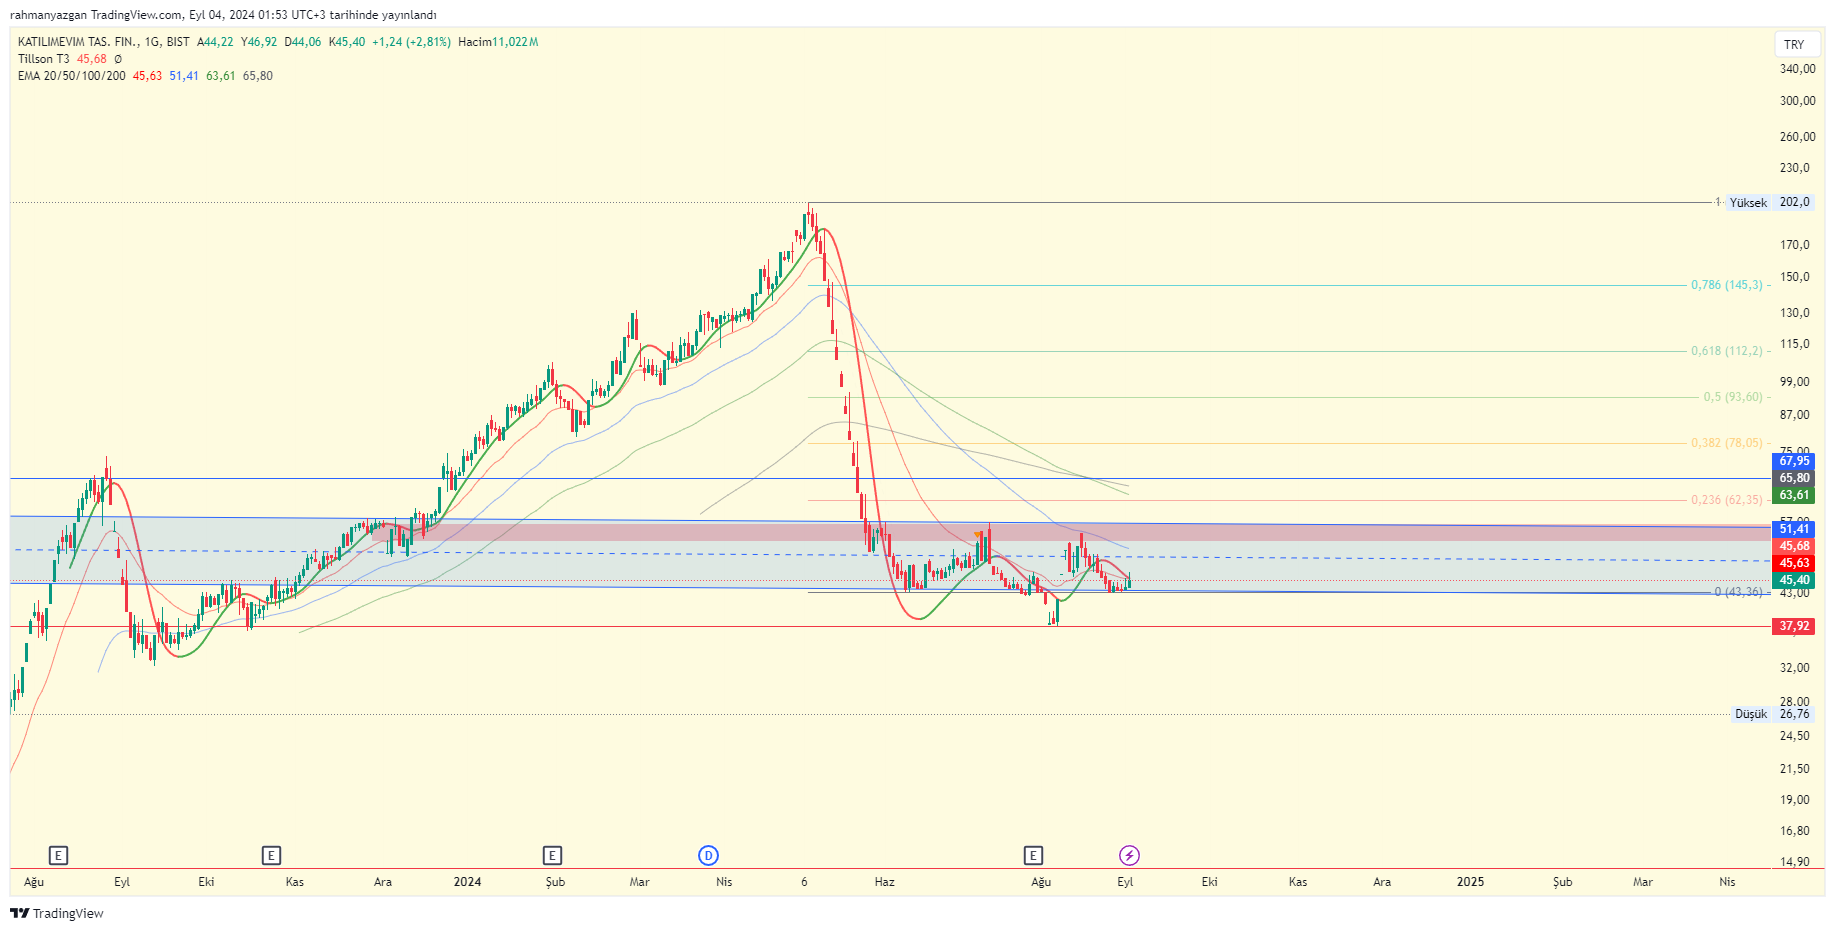Image resolution: width=1835 pixels, height=931 pixels.
Task: Click the TradingView logo at bottom left
Action: [x=57, y=913]
